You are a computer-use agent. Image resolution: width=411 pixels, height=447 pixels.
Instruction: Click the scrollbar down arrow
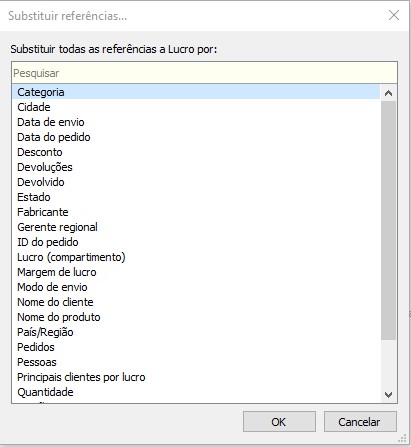[388, 395]
